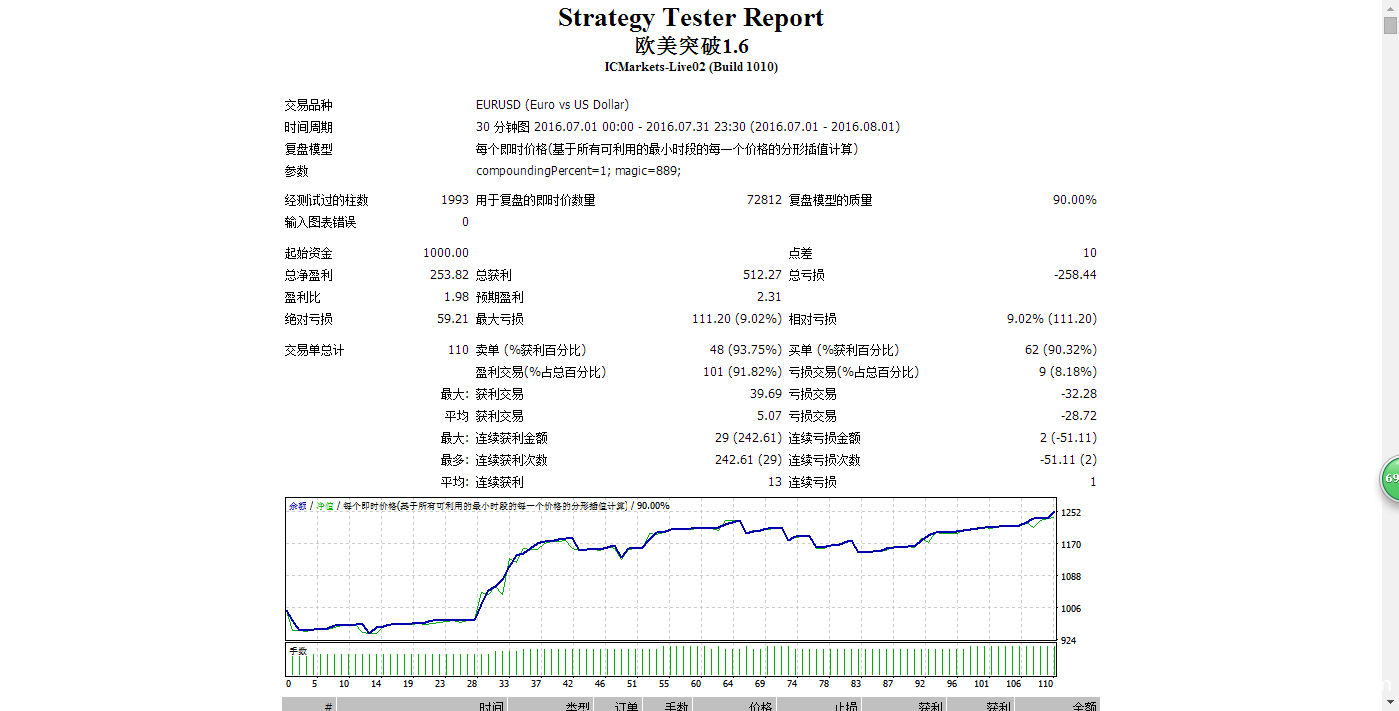Click the 余额 legend label in chart
Image resolution: width=1399 pixels, height=711 pixels.
click(x=298, y=506)
